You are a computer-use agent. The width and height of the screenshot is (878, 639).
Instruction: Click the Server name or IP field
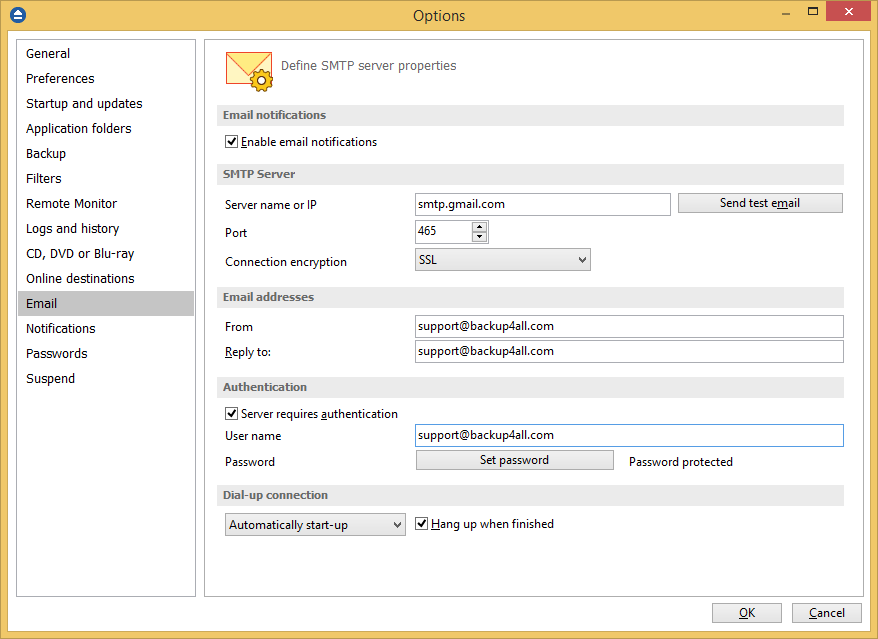[542, 204]
